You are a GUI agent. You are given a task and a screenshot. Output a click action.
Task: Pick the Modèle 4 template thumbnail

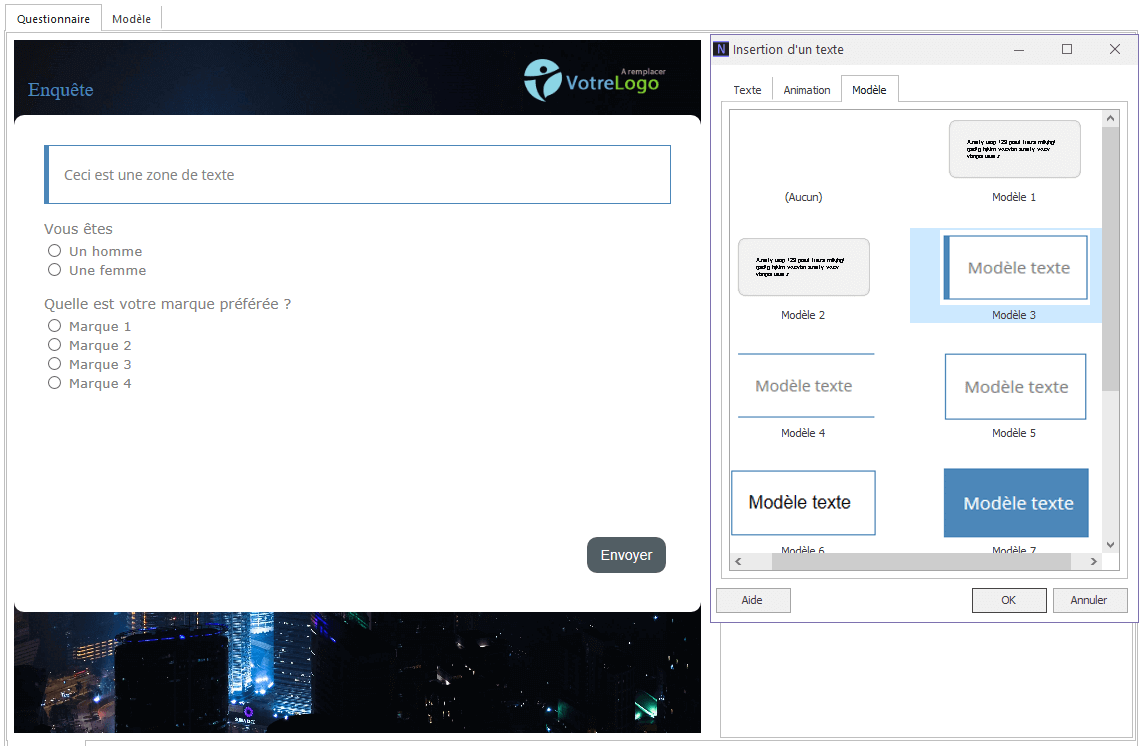coord(805,386)
